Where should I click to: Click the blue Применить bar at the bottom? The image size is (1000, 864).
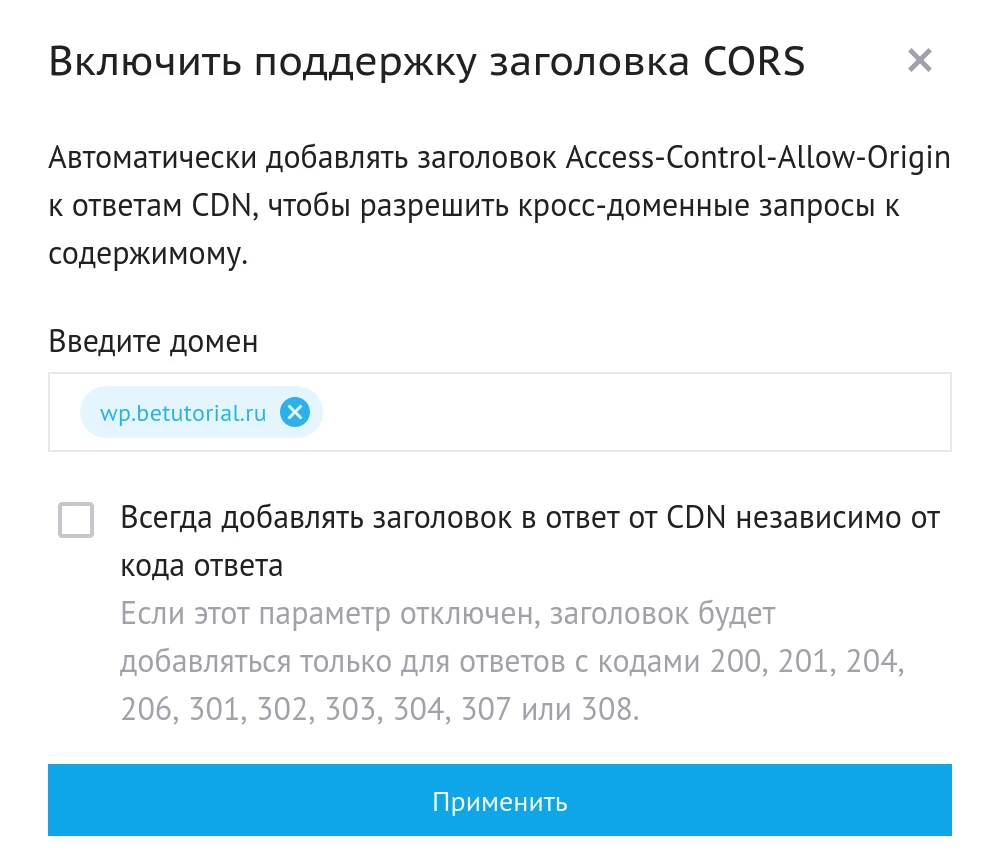pyautogui.click(x=500, y=800)
